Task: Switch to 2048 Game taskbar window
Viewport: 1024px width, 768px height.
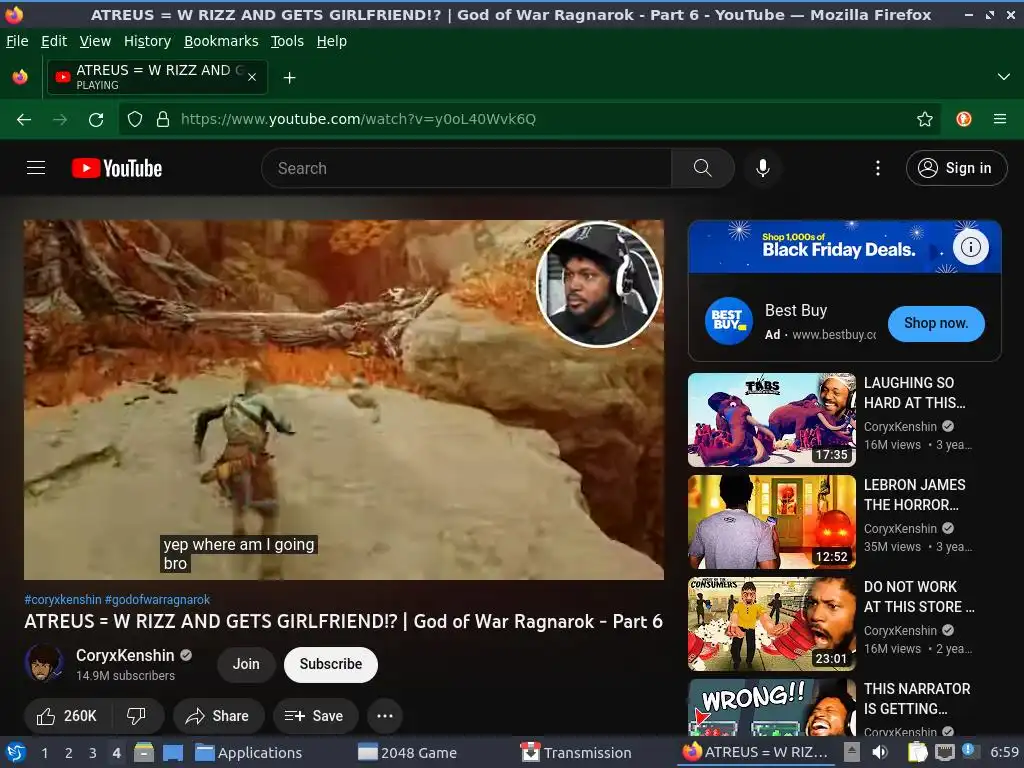Action: point(408,753)
